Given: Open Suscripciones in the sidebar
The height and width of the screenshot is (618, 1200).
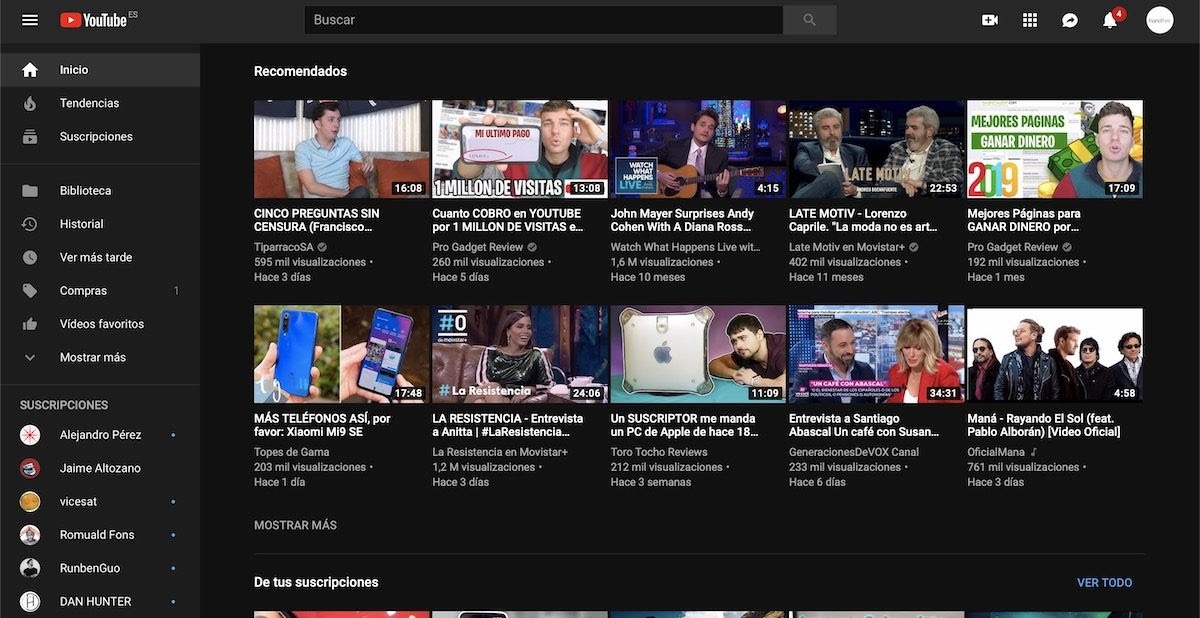Looking at the screenshot, I should click(100, 137).
